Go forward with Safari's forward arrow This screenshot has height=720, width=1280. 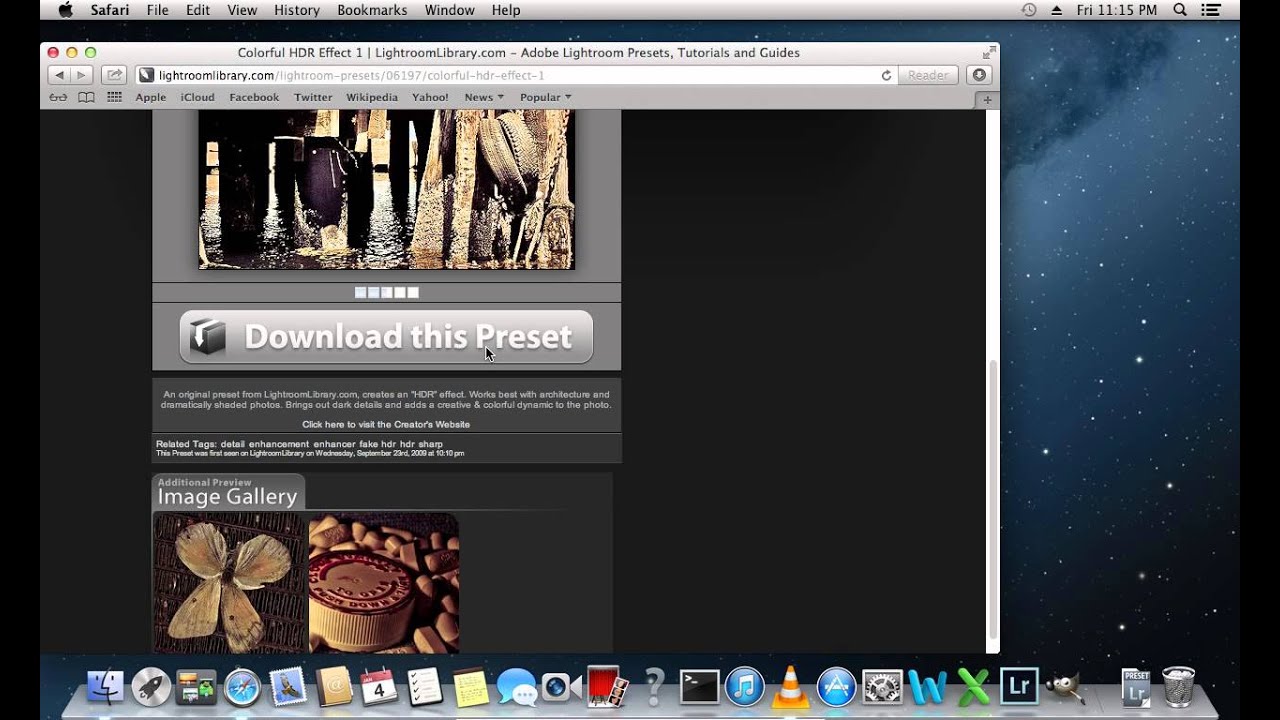(x=82, y=75)
